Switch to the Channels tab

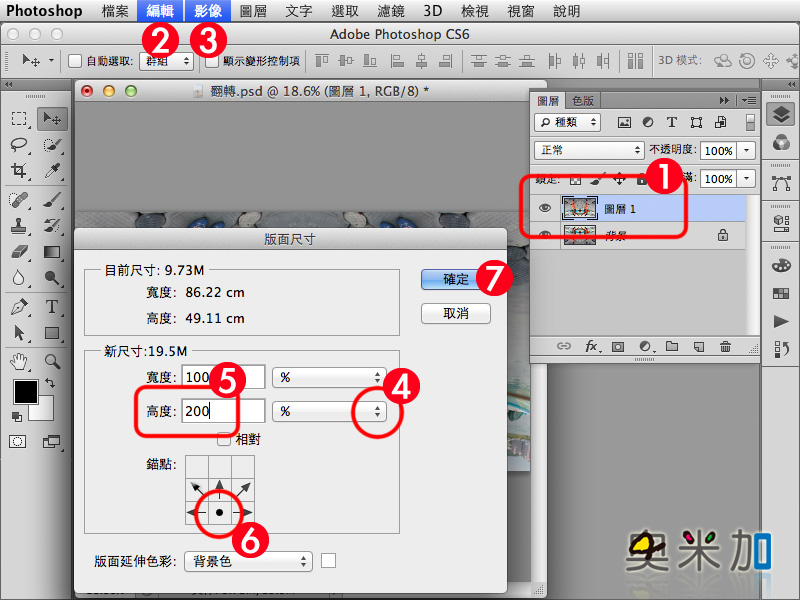pos(582,101)
